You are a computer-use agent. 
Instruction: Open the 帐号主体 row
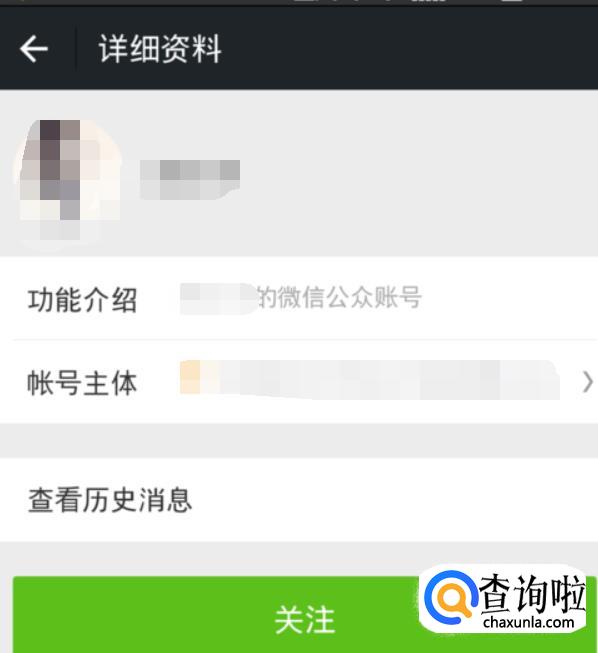299,382
